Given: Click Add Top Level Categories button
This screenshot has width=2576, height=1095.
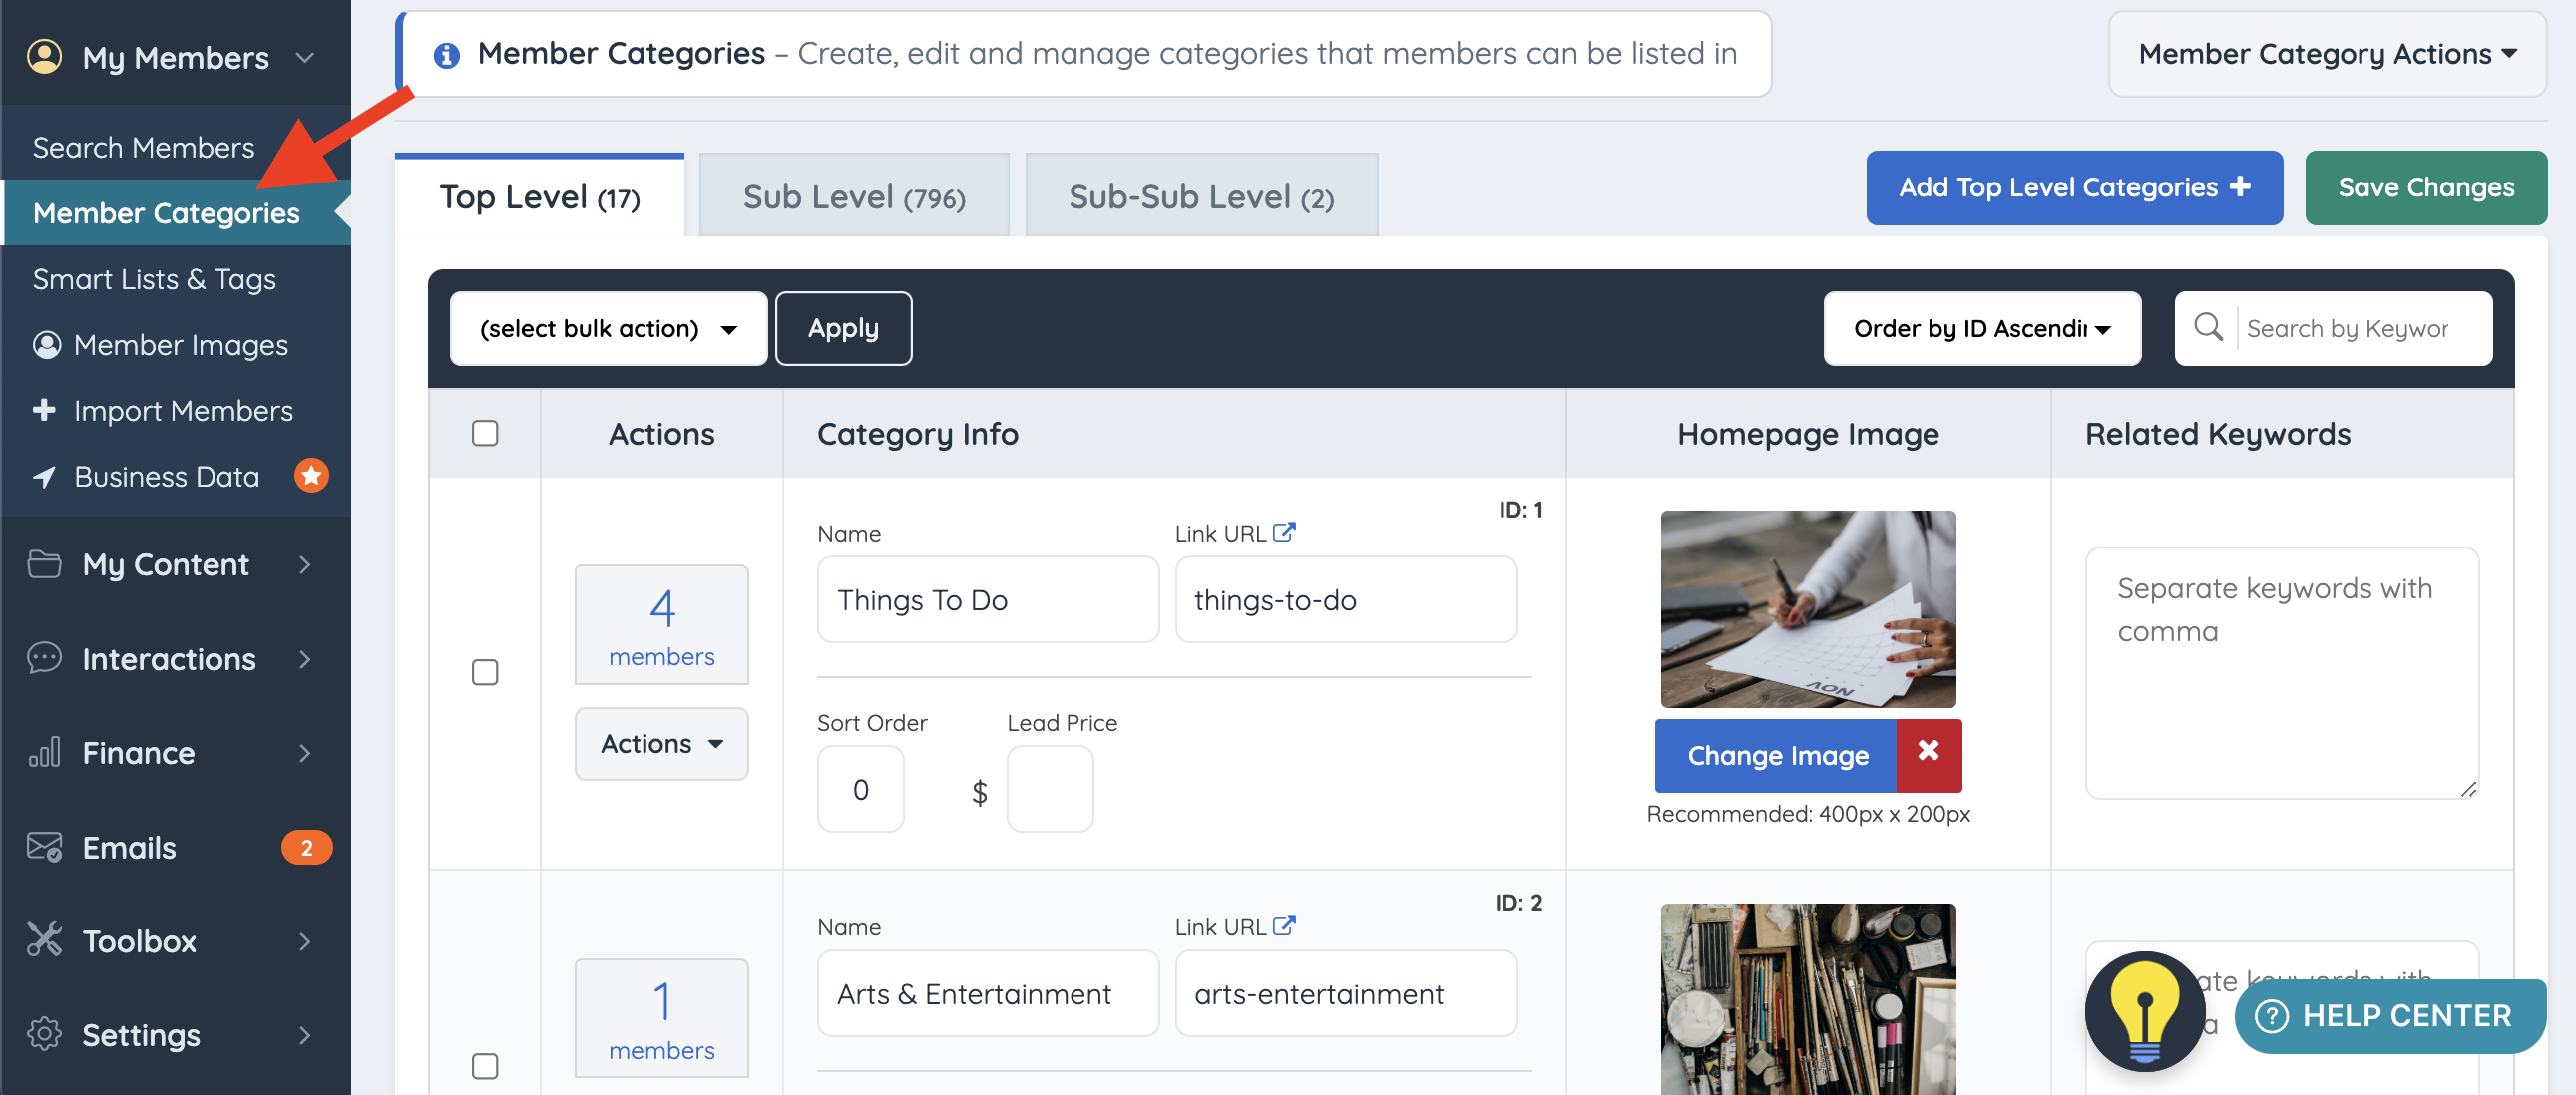Looking at the screenshot, I should click(2073, 187).
